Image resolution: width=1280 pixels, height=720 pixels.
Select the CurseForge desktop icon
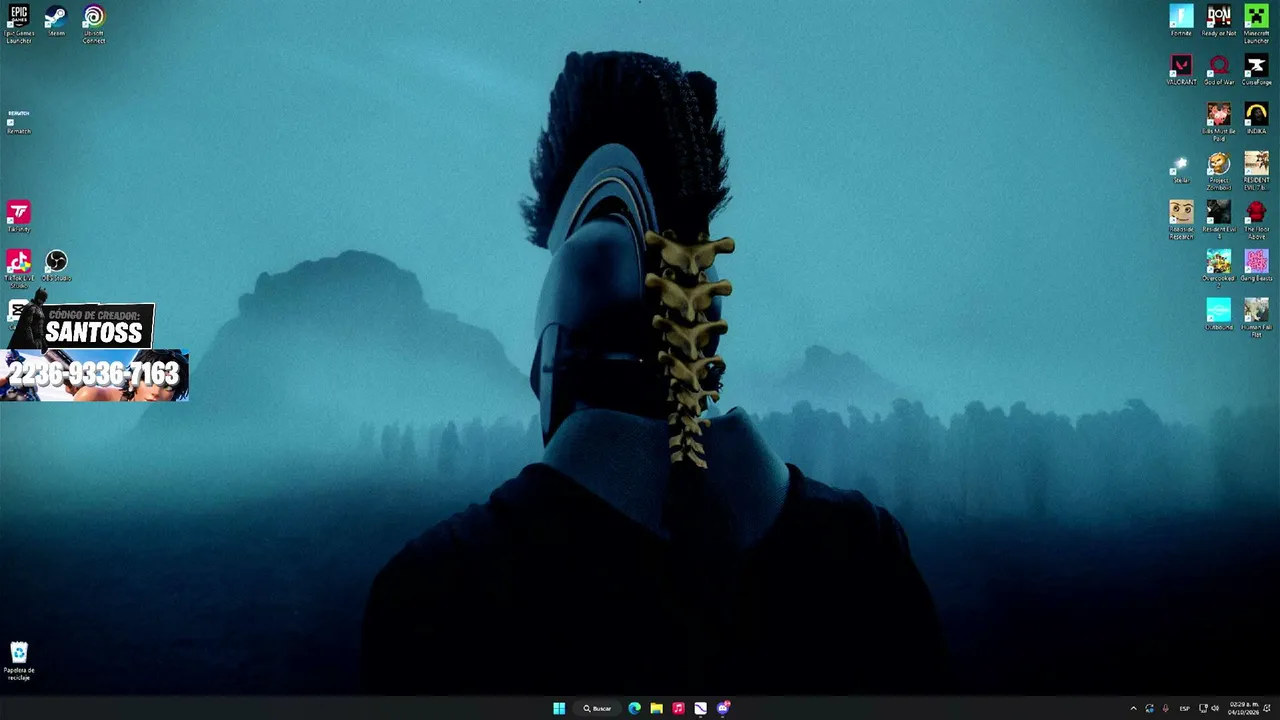[1256, 70]
